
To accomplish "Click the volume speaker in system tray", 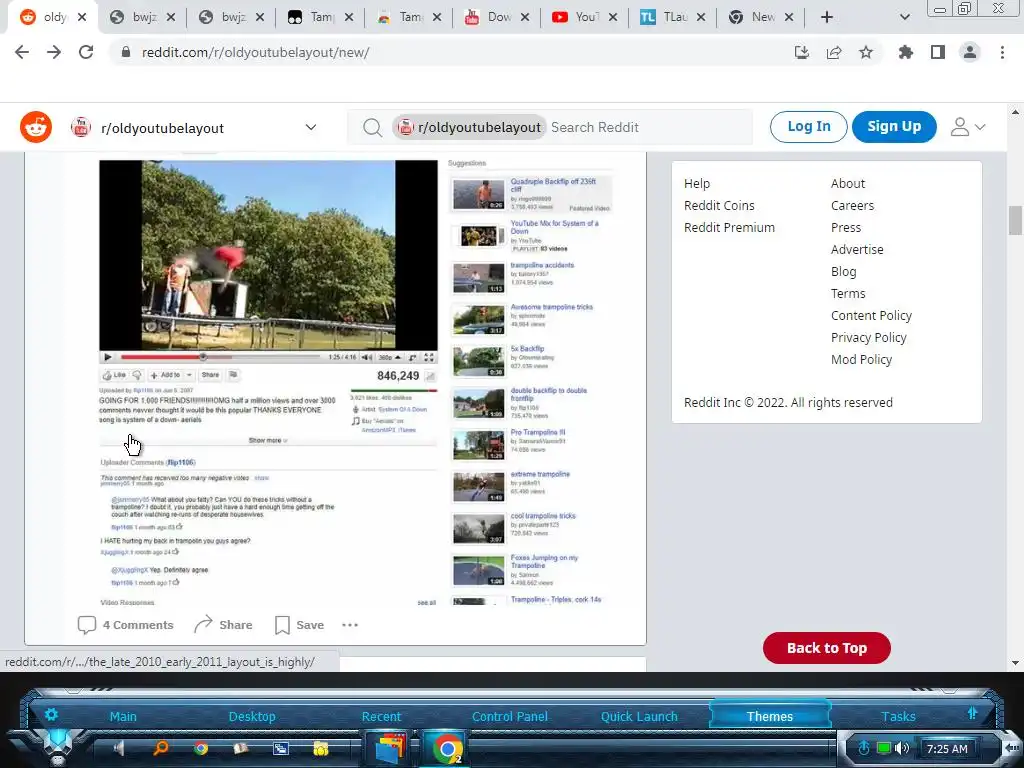I will tap(902, 748).
